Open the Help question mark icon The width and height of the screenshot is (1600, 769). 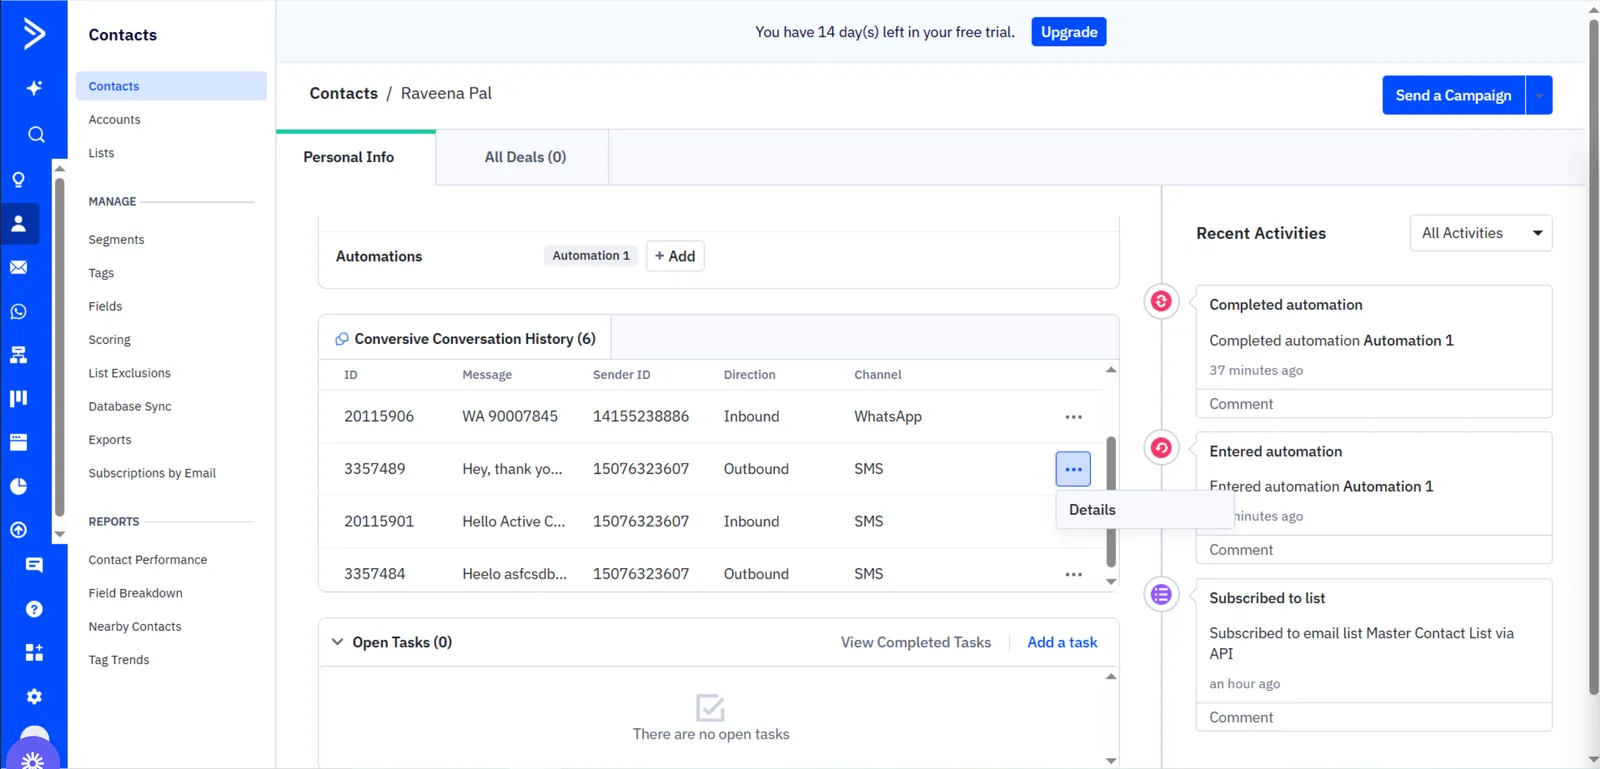click(x=34, y=609)
